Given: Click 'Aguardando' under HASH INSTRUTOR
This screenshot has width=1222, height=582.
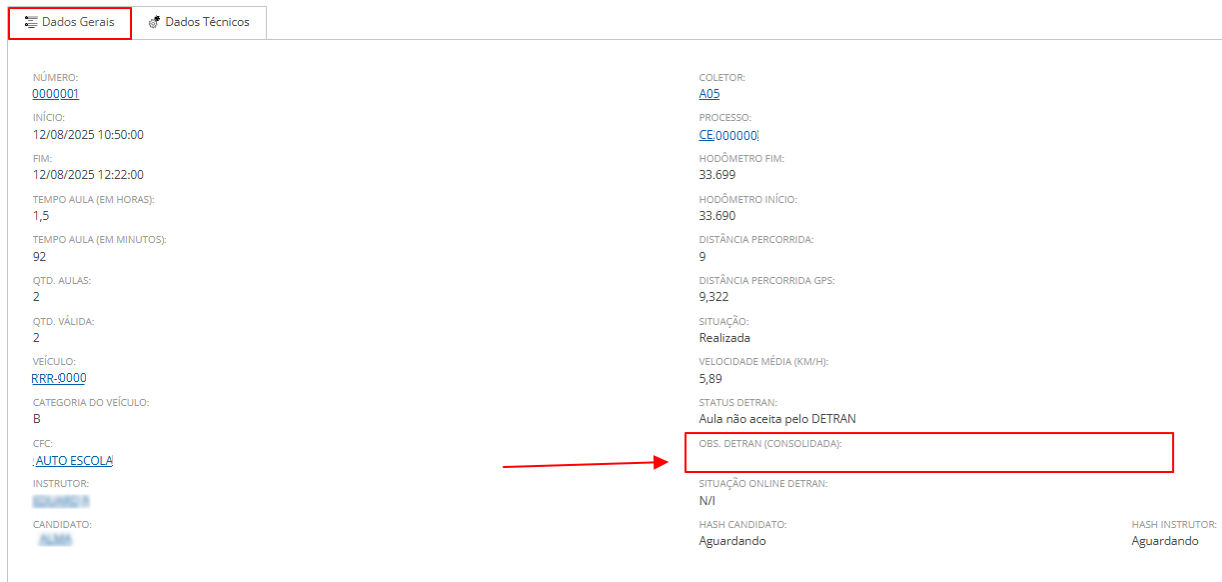Looking at the screenshot, I should (x=1164, y=541).
